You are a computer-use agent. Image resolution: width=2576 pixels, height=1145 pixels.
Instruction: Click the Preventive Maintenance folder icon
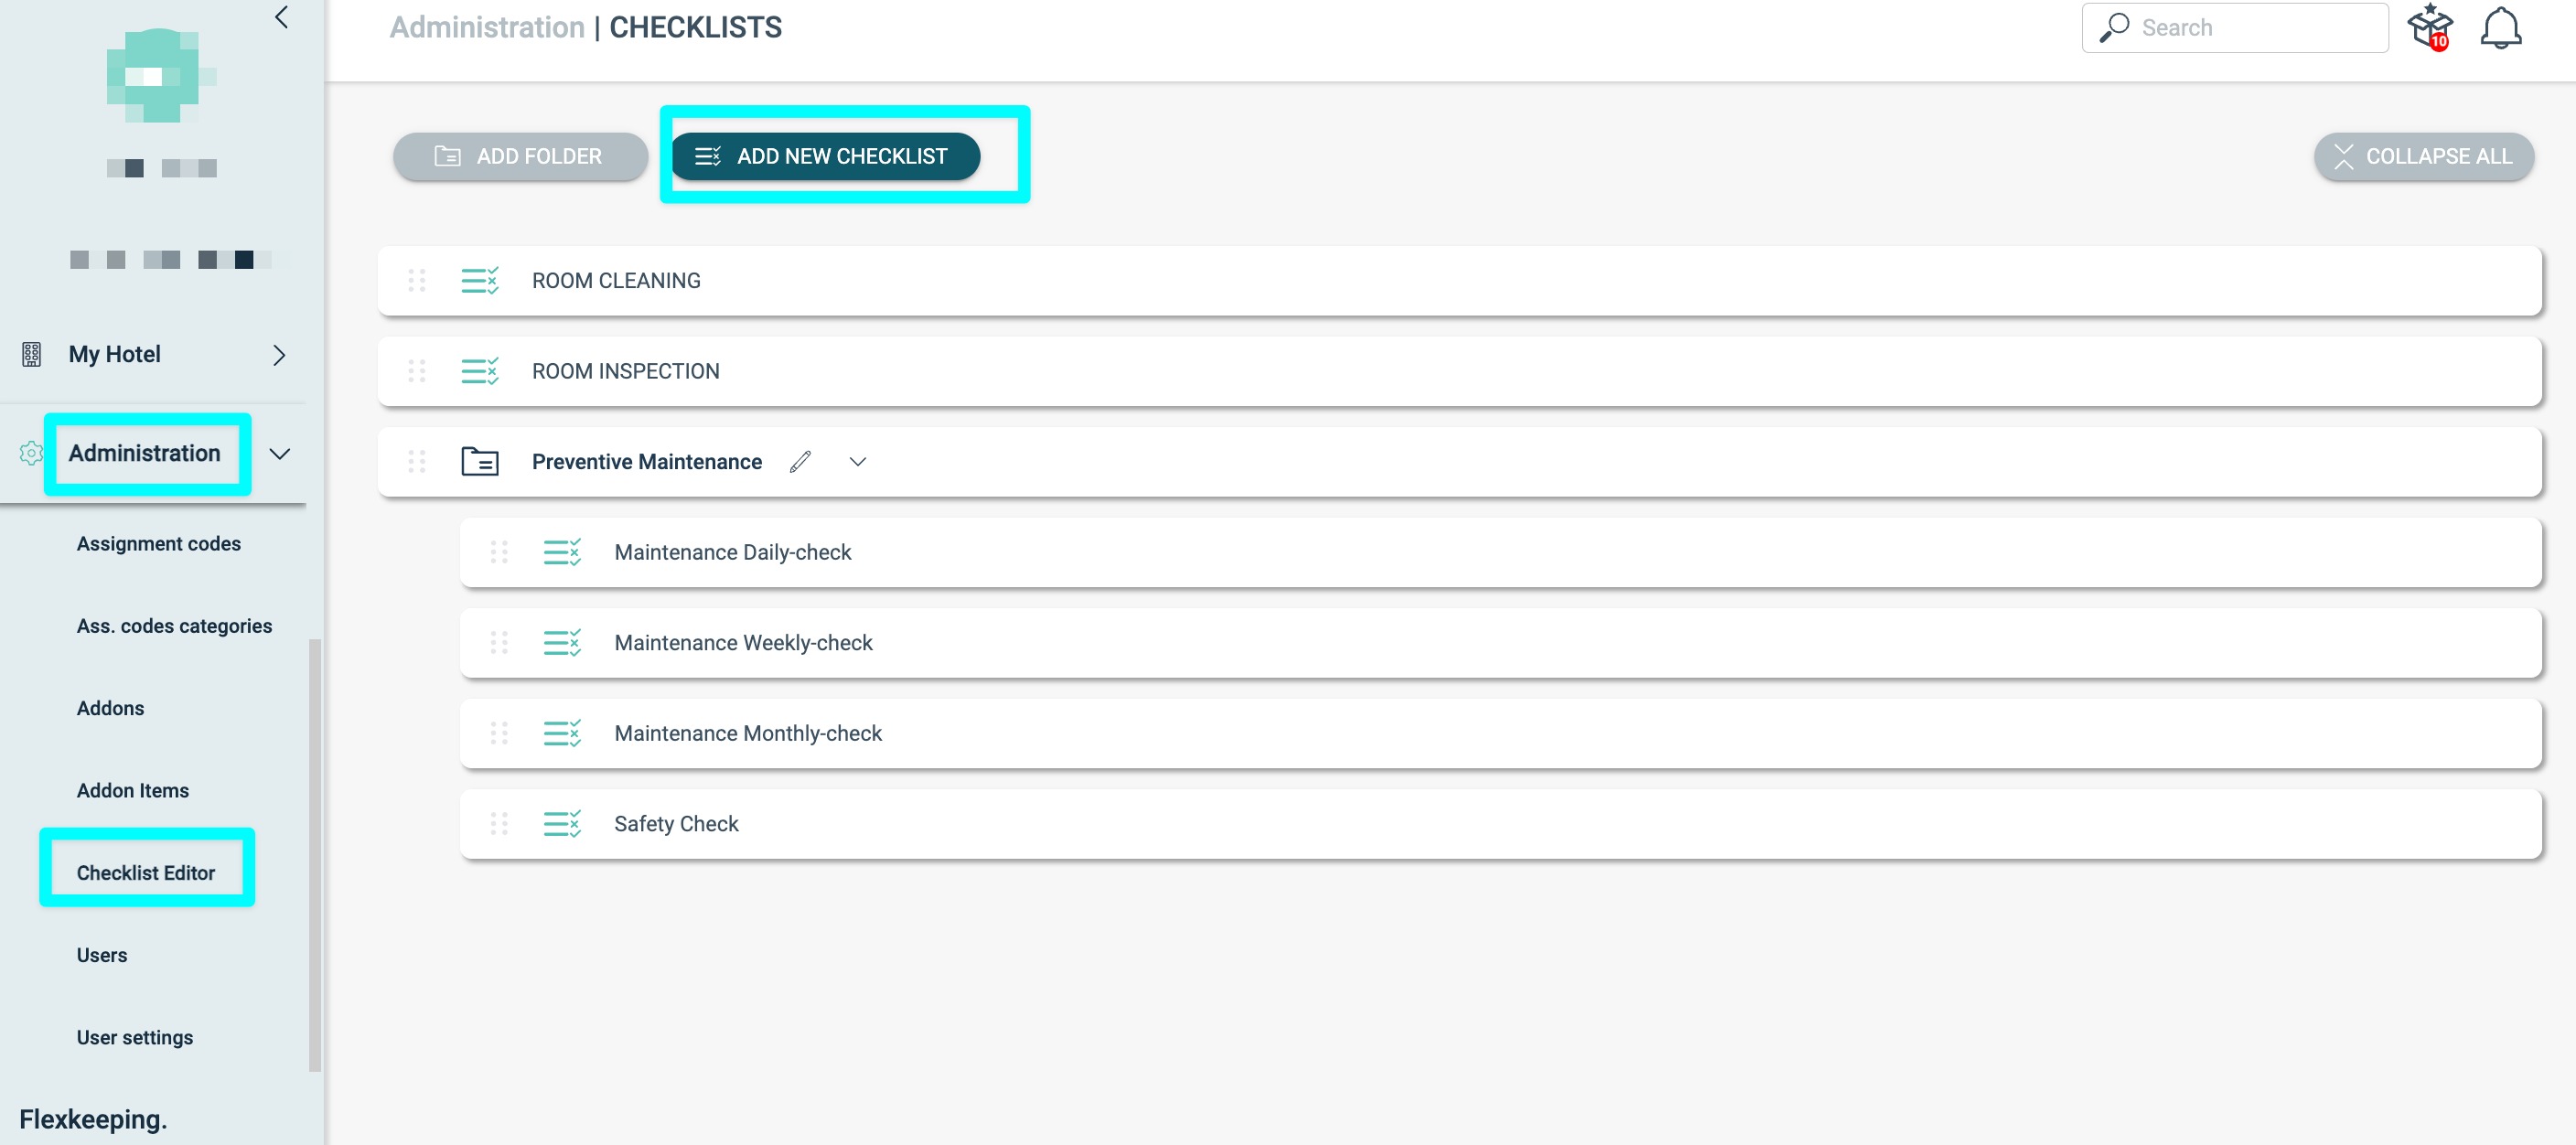(480, 462)
